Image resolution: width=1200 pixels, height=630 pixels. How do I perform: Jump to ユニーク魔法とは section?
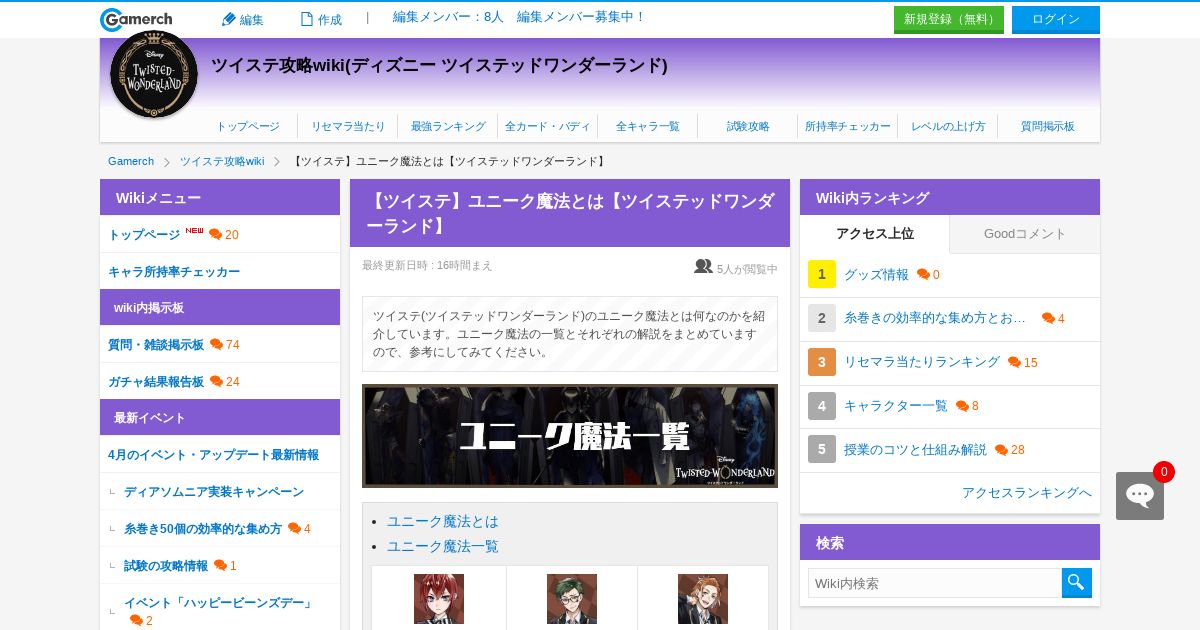(442, 522)
